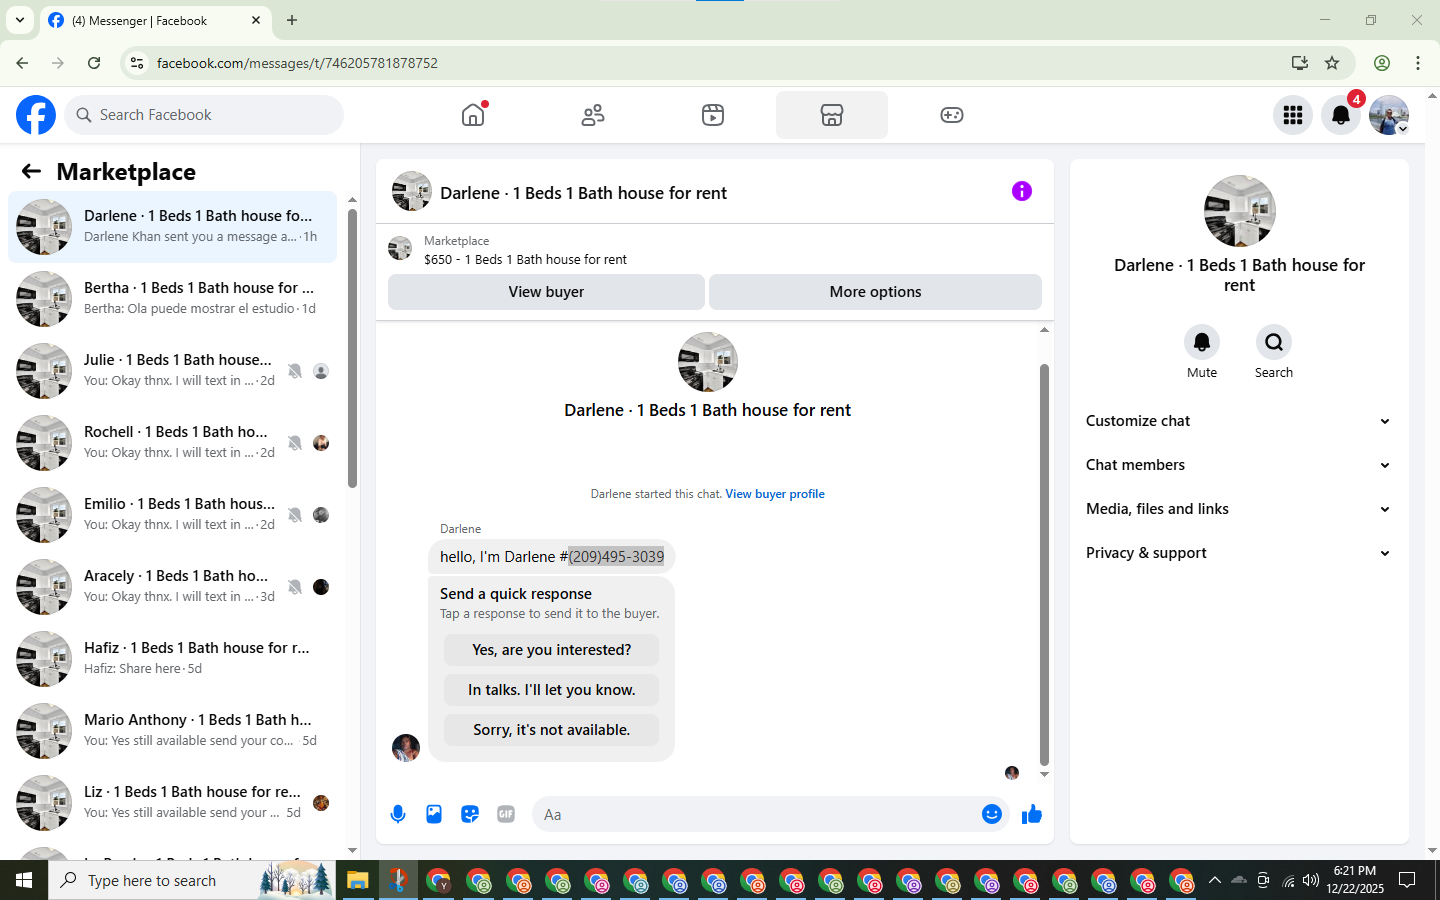This screenshot has width=1440, height=900.
Task: Go back using Marketplace back arrow
Action: (x=31, y=171)
